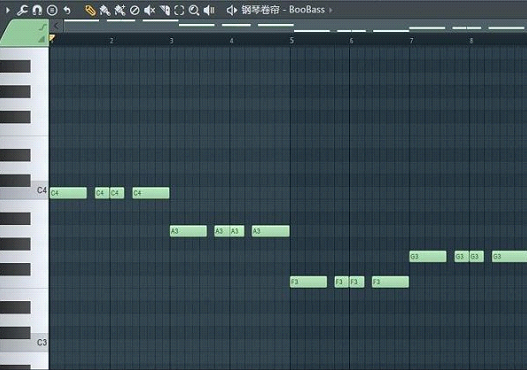
Task: Expand the arrow after BooBass title
Action: click(331, 10)
